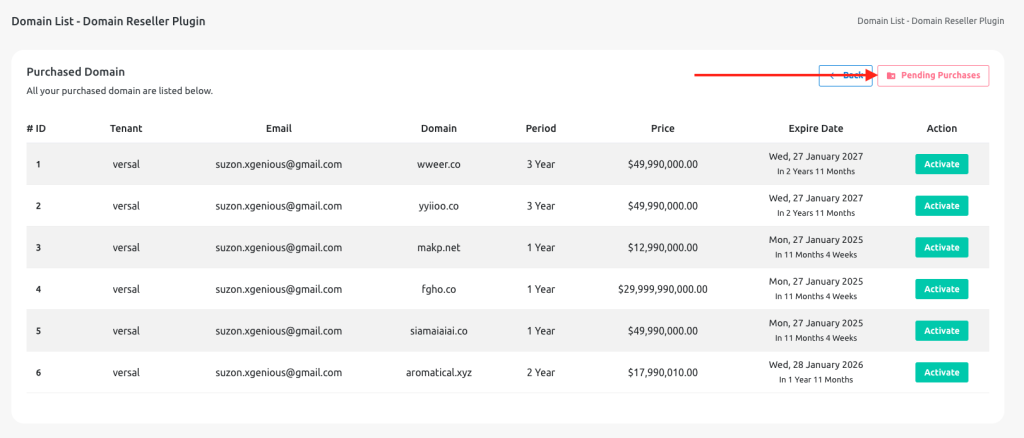
Task: Click the email in the aromatical.xyz row
Action: point(279,373)
